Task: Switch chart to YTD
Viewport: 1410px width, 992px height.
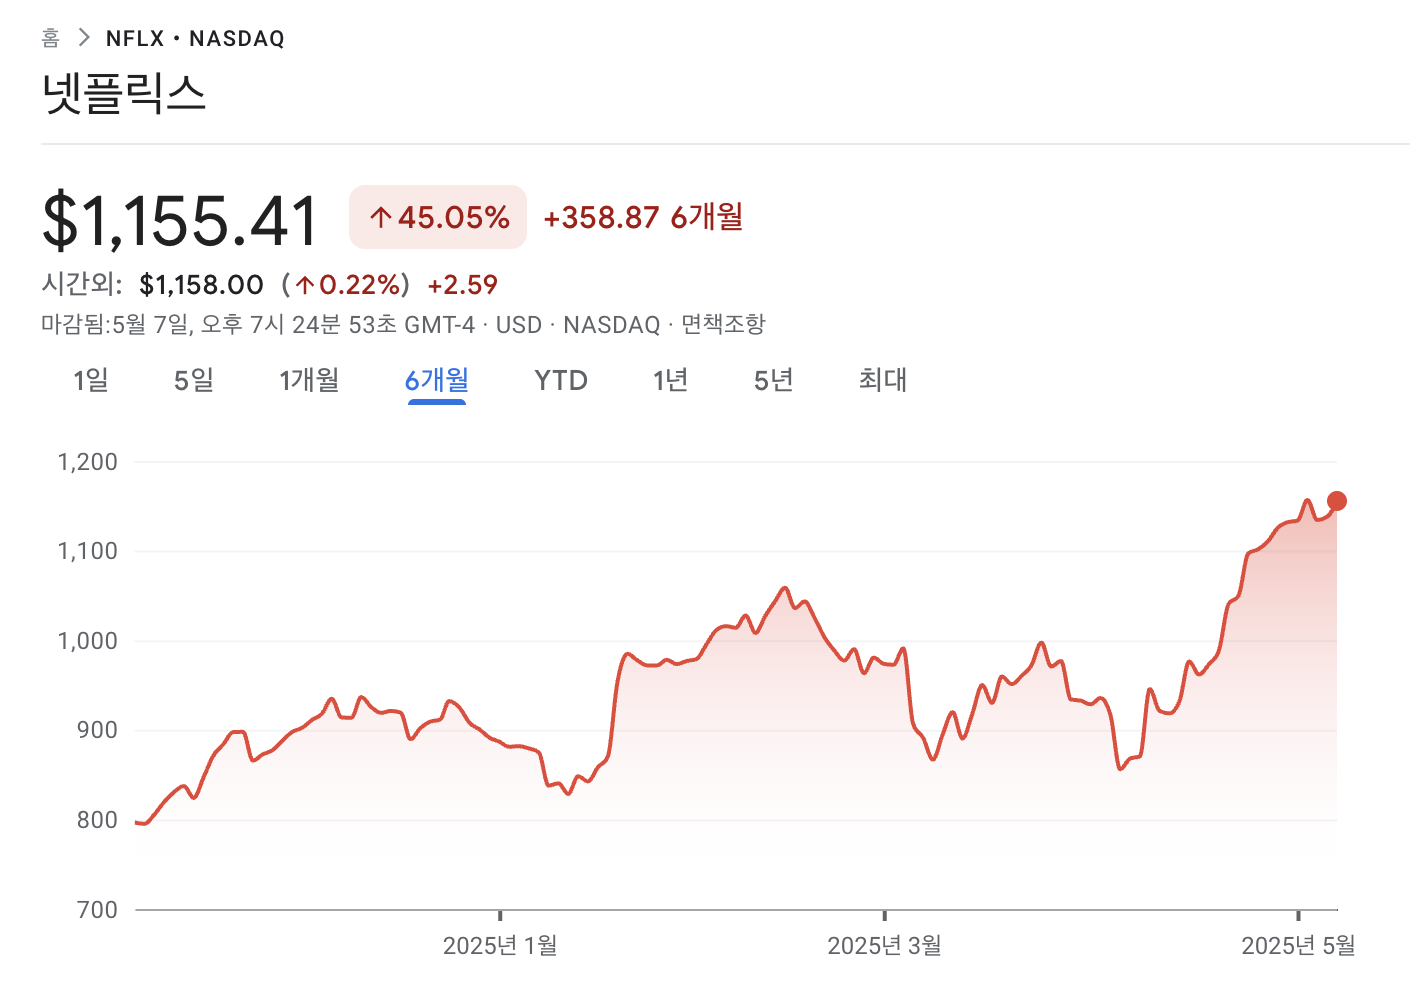Action: [x=560, y=380]
